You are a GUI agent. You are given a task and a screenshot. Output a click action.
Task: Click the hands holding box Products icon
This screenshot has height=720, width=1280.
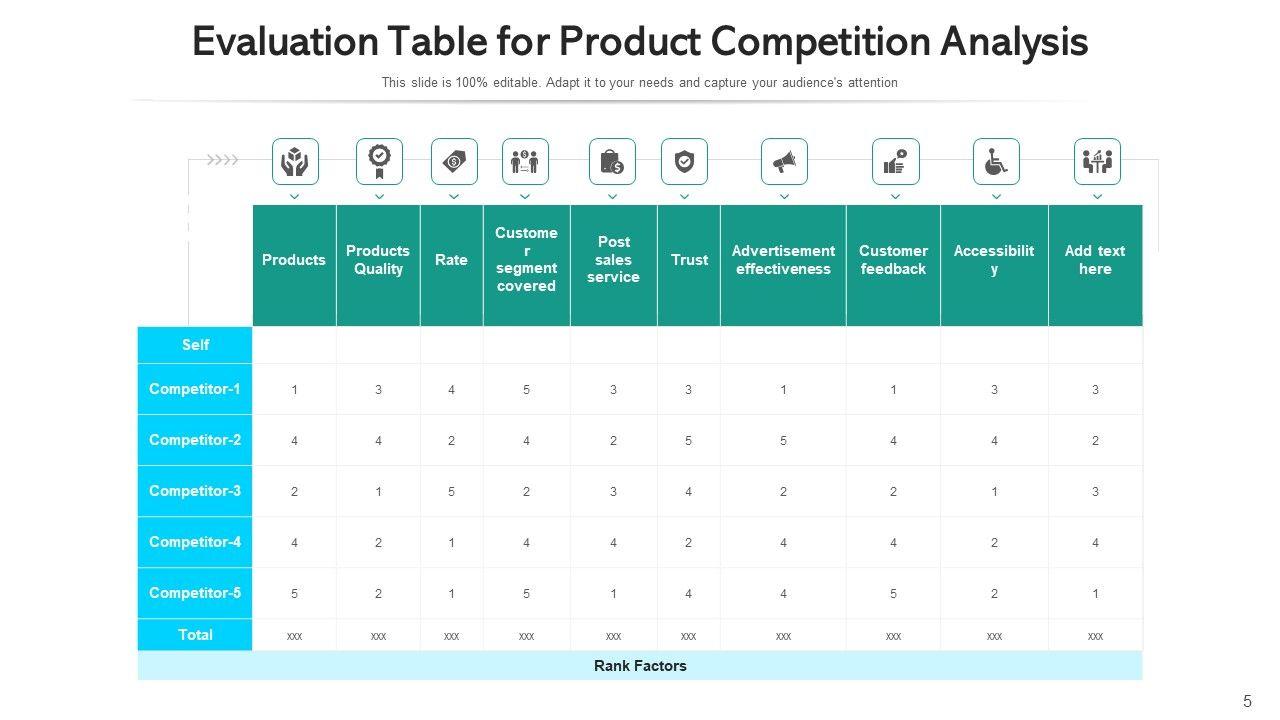pyautogui.click(x=295, y=162)
